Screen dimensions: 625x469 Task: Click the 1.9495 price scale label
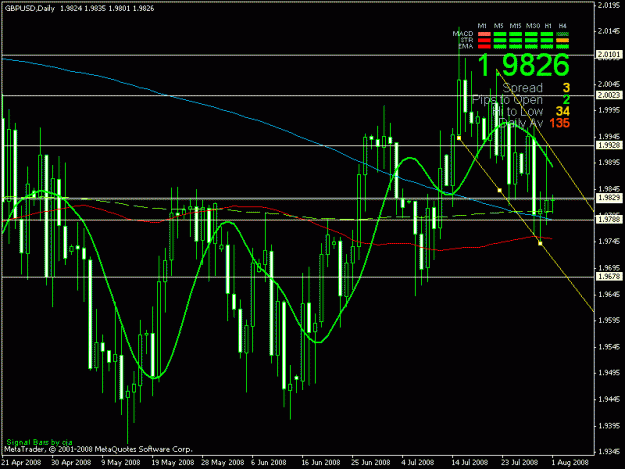pyautogui.click(x=609, y=373)
